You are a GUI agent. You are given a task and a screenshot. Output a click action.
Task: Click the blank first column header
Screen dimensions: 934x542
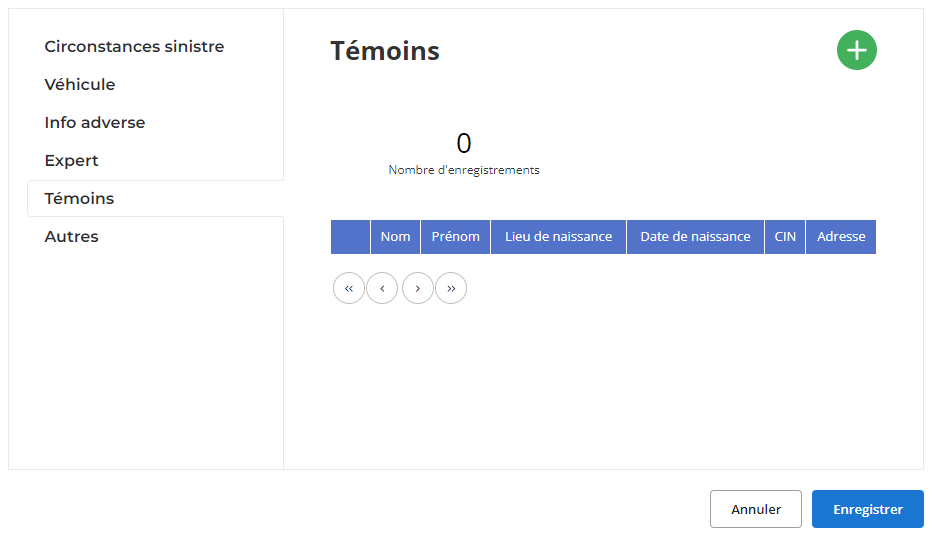[350, 237]
